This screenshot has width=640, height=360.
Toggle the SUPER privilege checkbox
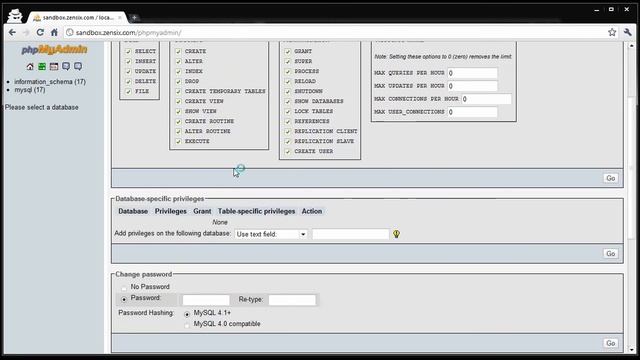tap(288, 61)
